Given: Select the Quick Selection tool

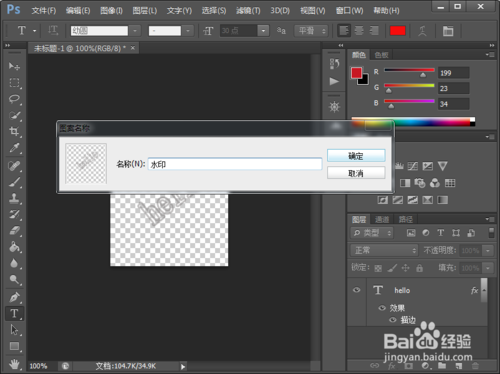Looking at the screenshot, I should coord(14,115).
